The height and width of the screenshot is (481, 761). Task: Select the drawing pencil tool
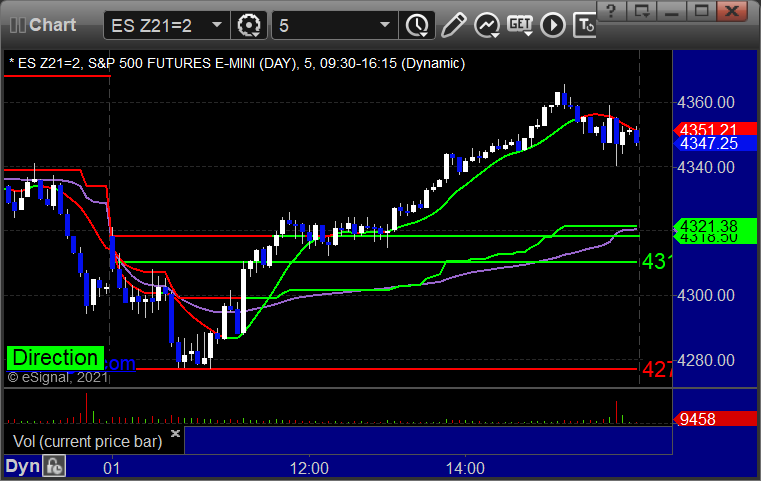coord(453,25)
